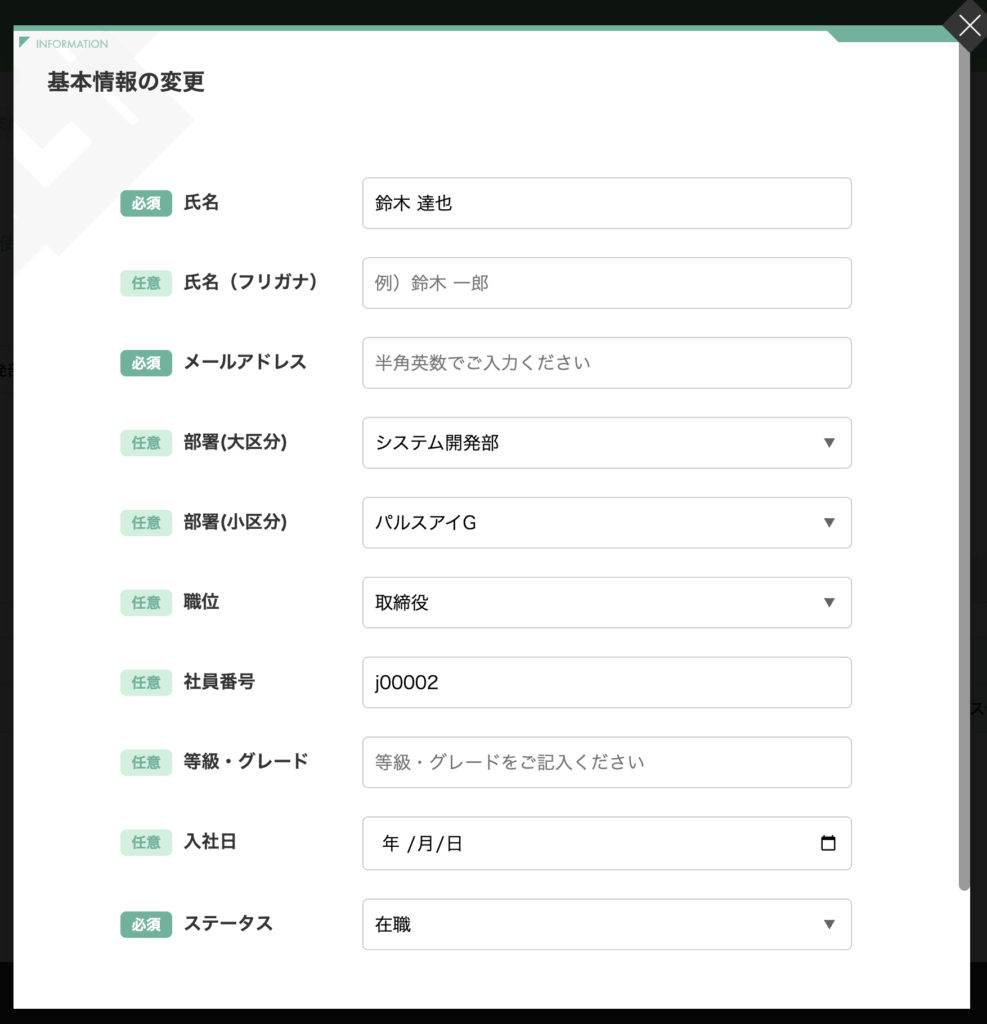The width and height of the screenshot is (987, 1024).
Task: Click the メールアドレス input field
Action: click(607, 362)
